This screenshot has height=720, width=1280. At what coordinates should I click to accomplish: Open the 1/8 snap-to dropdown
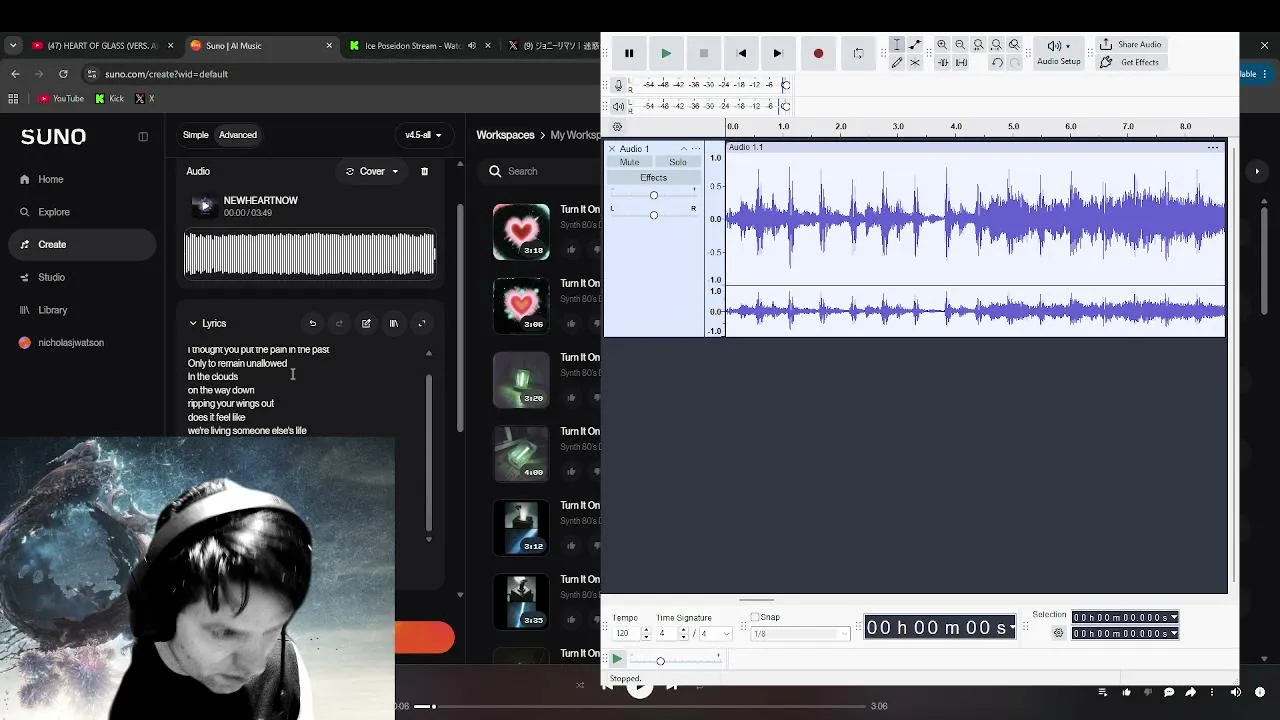(800, 634)
